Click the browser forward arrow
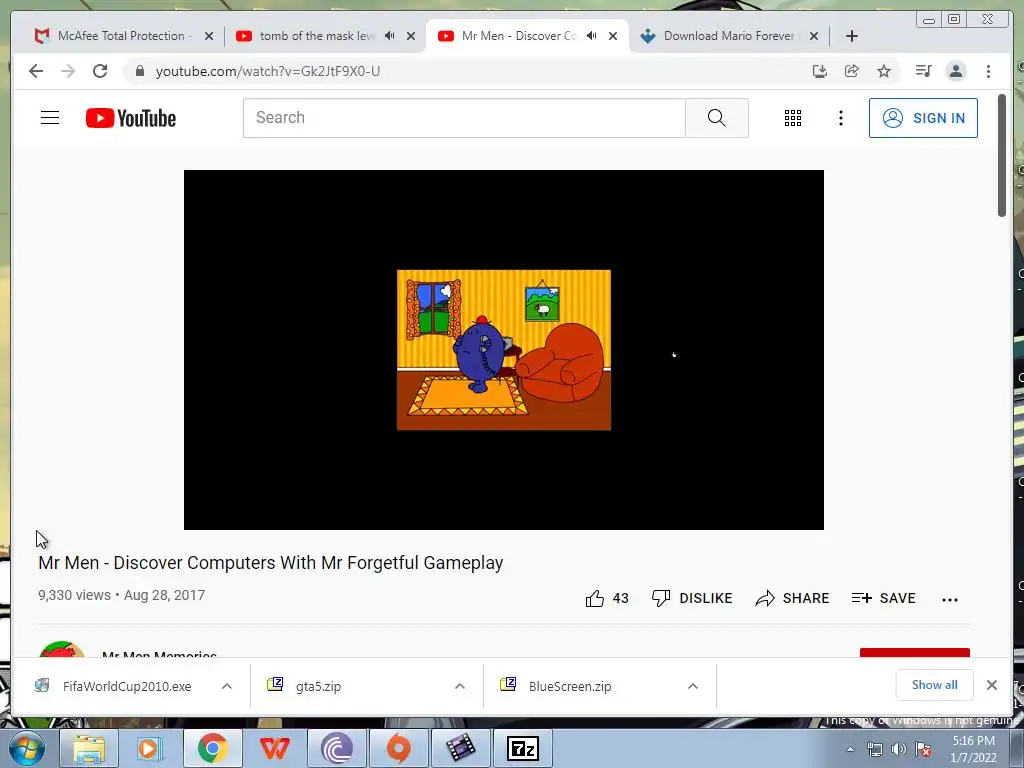The image size is (1024, 768). (68, 71)
